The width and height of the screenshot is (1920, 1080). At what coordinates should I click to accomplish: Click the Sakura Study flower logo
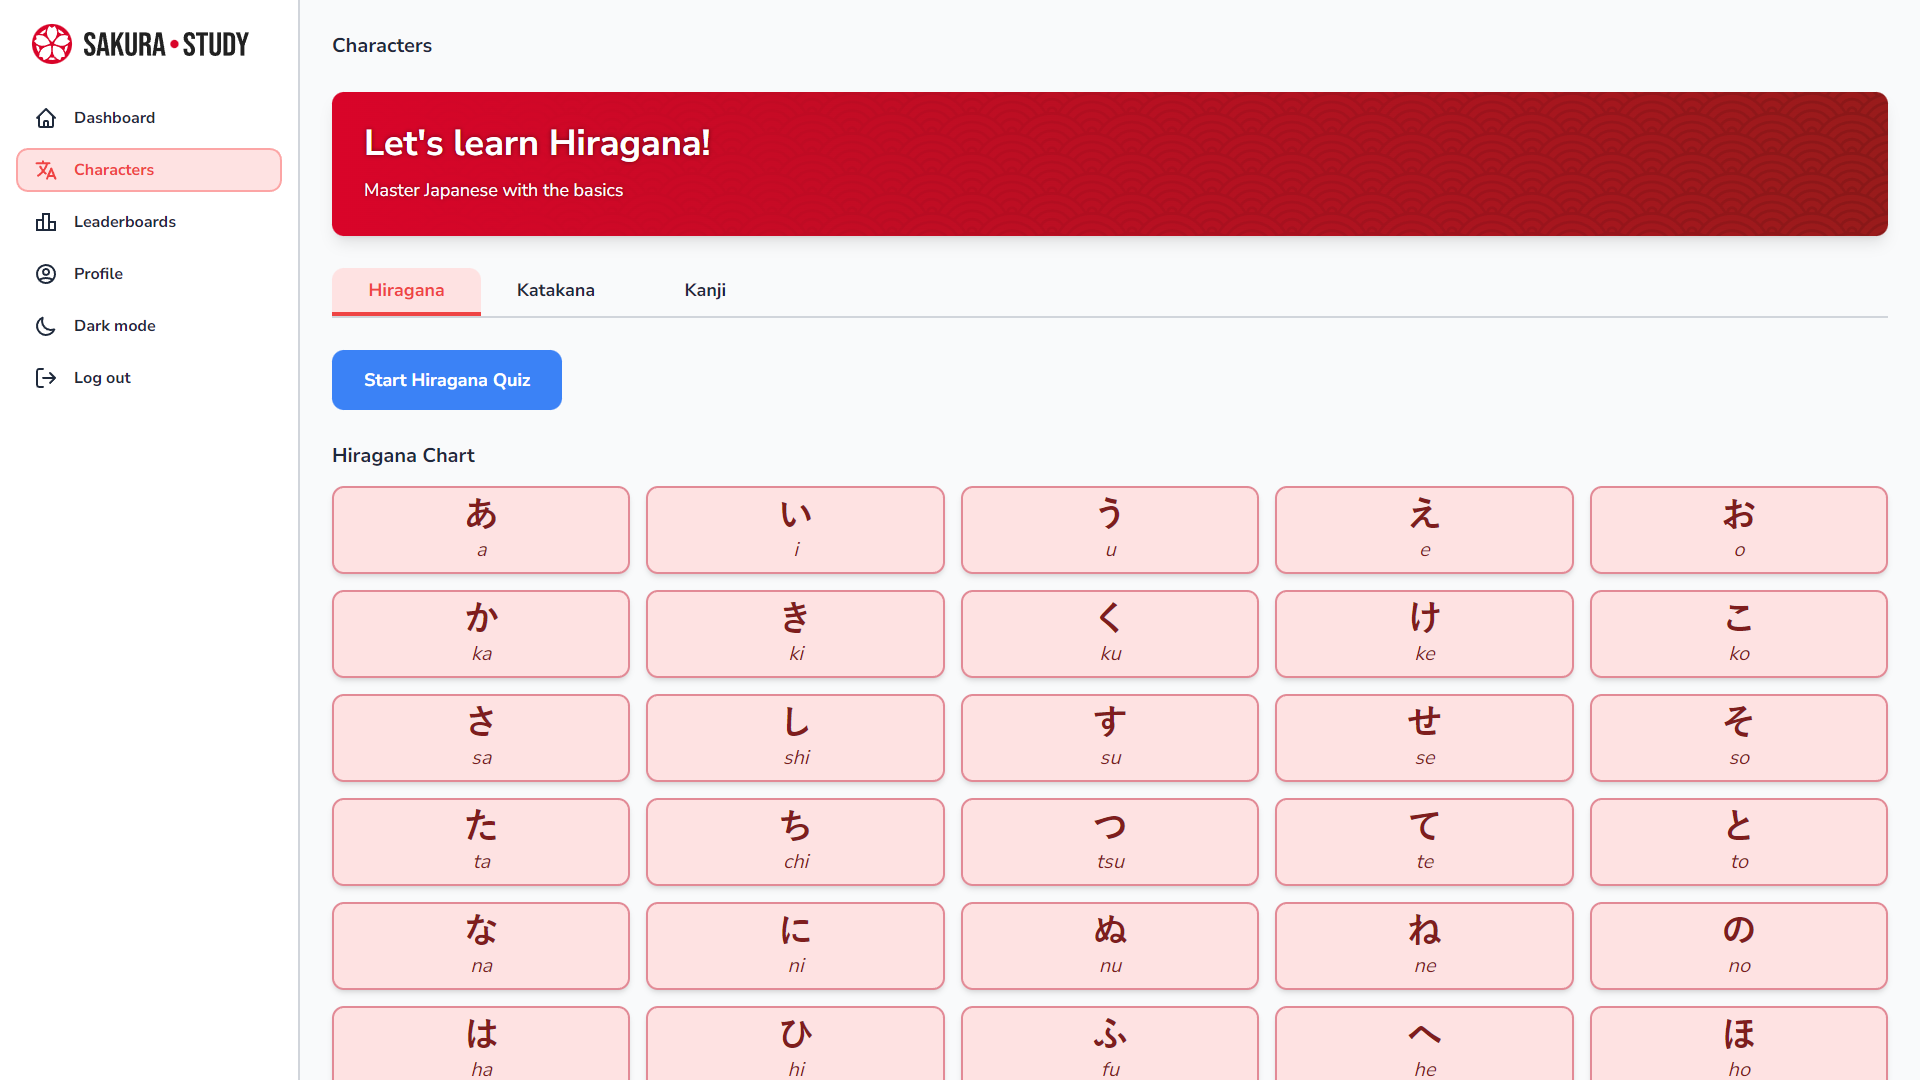52,44
